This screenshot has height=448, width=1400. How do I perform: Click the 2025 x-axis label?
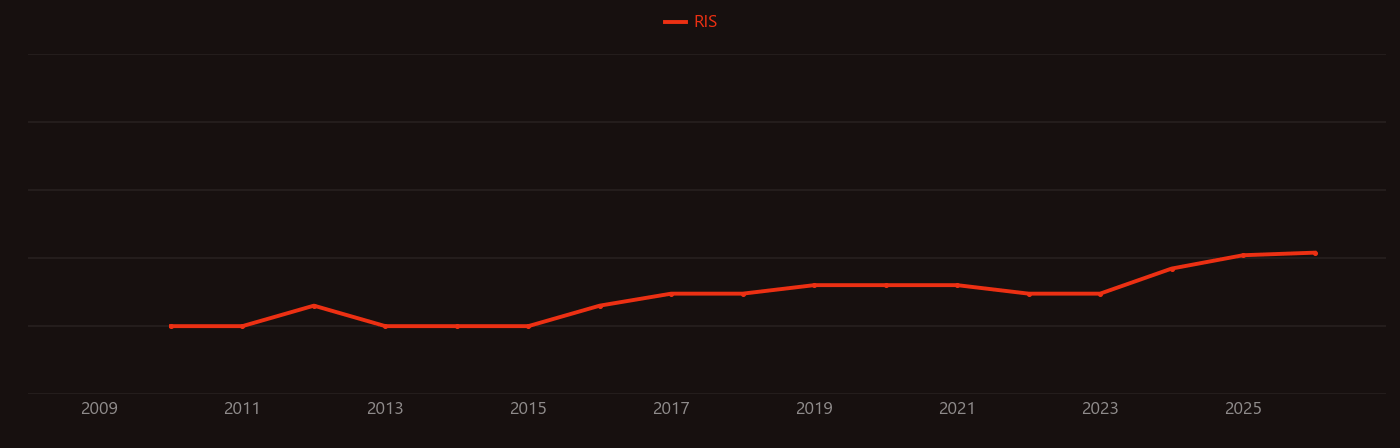[x=1243, y=409]
